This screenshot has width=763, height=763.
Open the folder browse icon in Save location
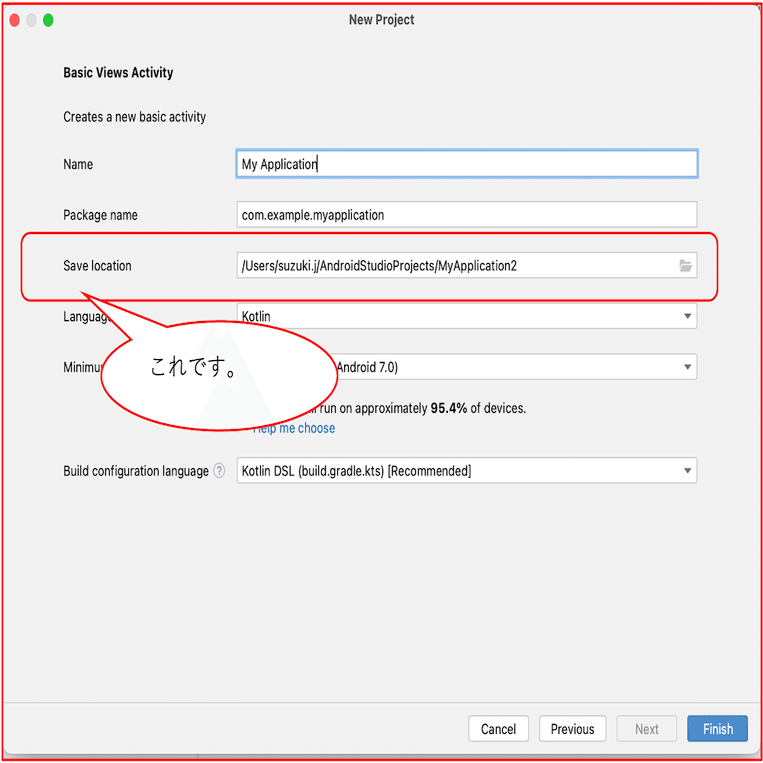(x=685, y=266)
